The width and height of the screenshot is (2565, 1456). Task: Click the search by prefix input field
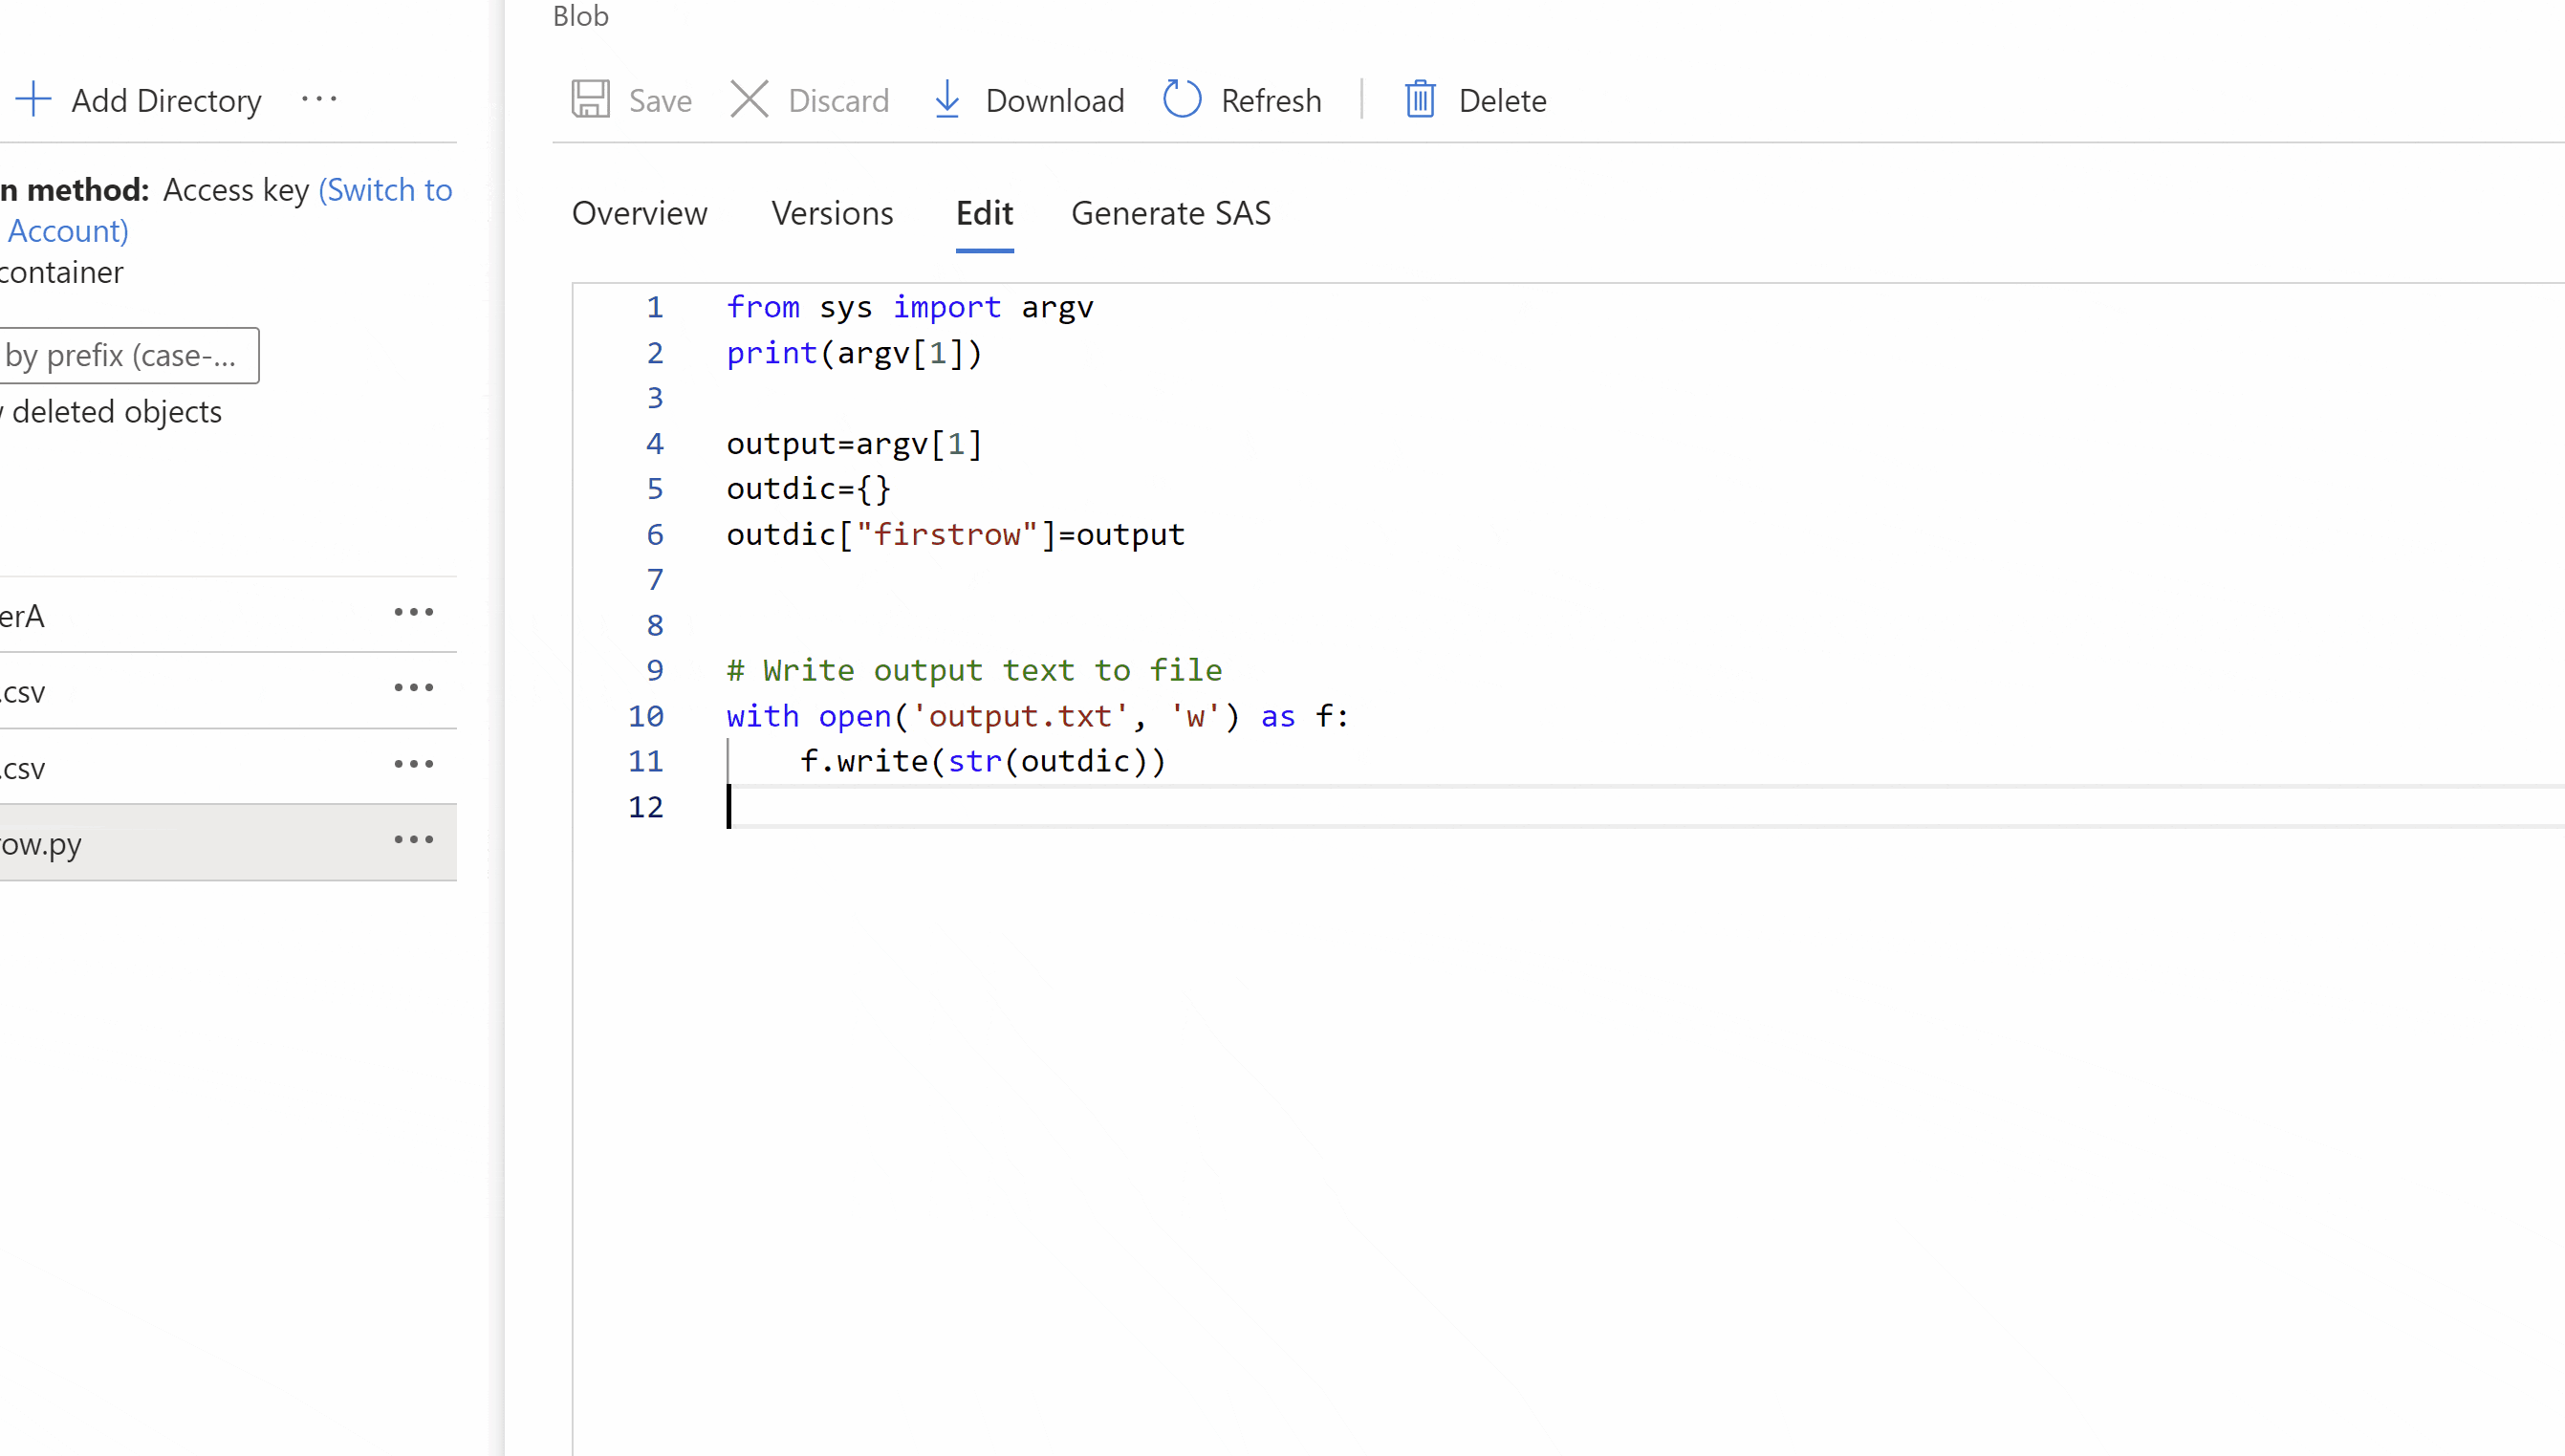point(128,356)
